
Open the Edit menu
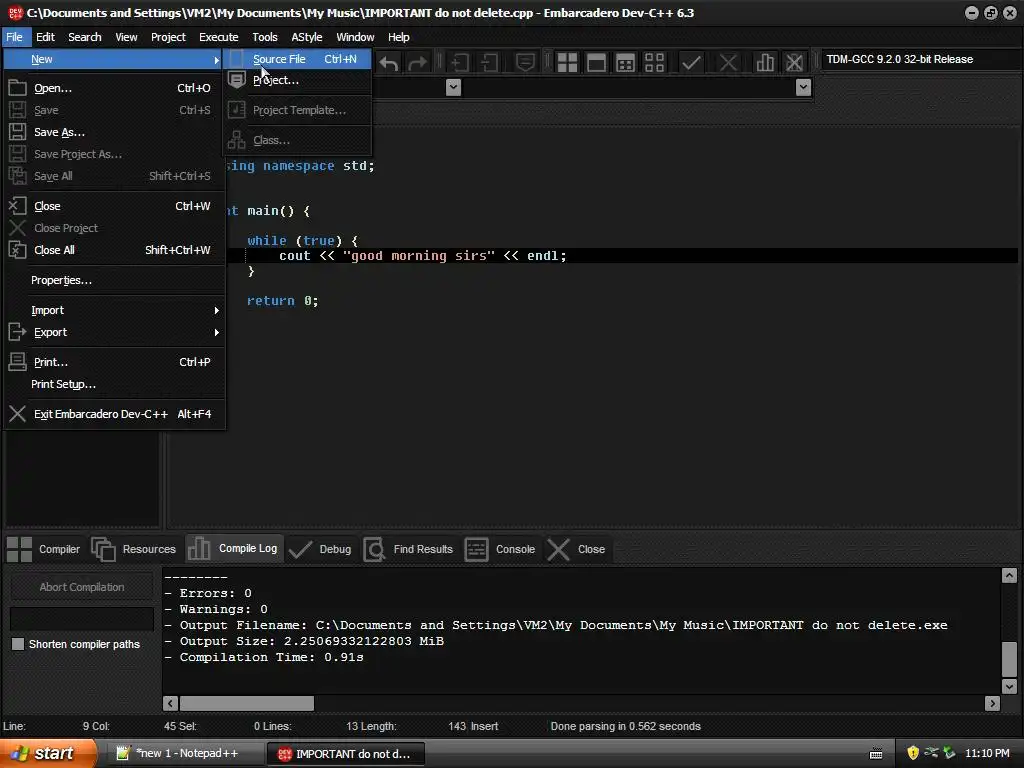click(45, 37)
